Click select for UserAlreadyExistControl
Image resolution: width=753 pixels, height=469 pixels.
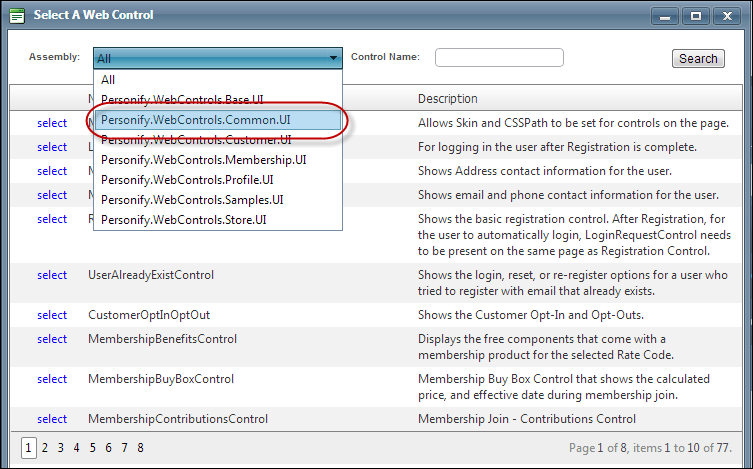tap(52, 275)
